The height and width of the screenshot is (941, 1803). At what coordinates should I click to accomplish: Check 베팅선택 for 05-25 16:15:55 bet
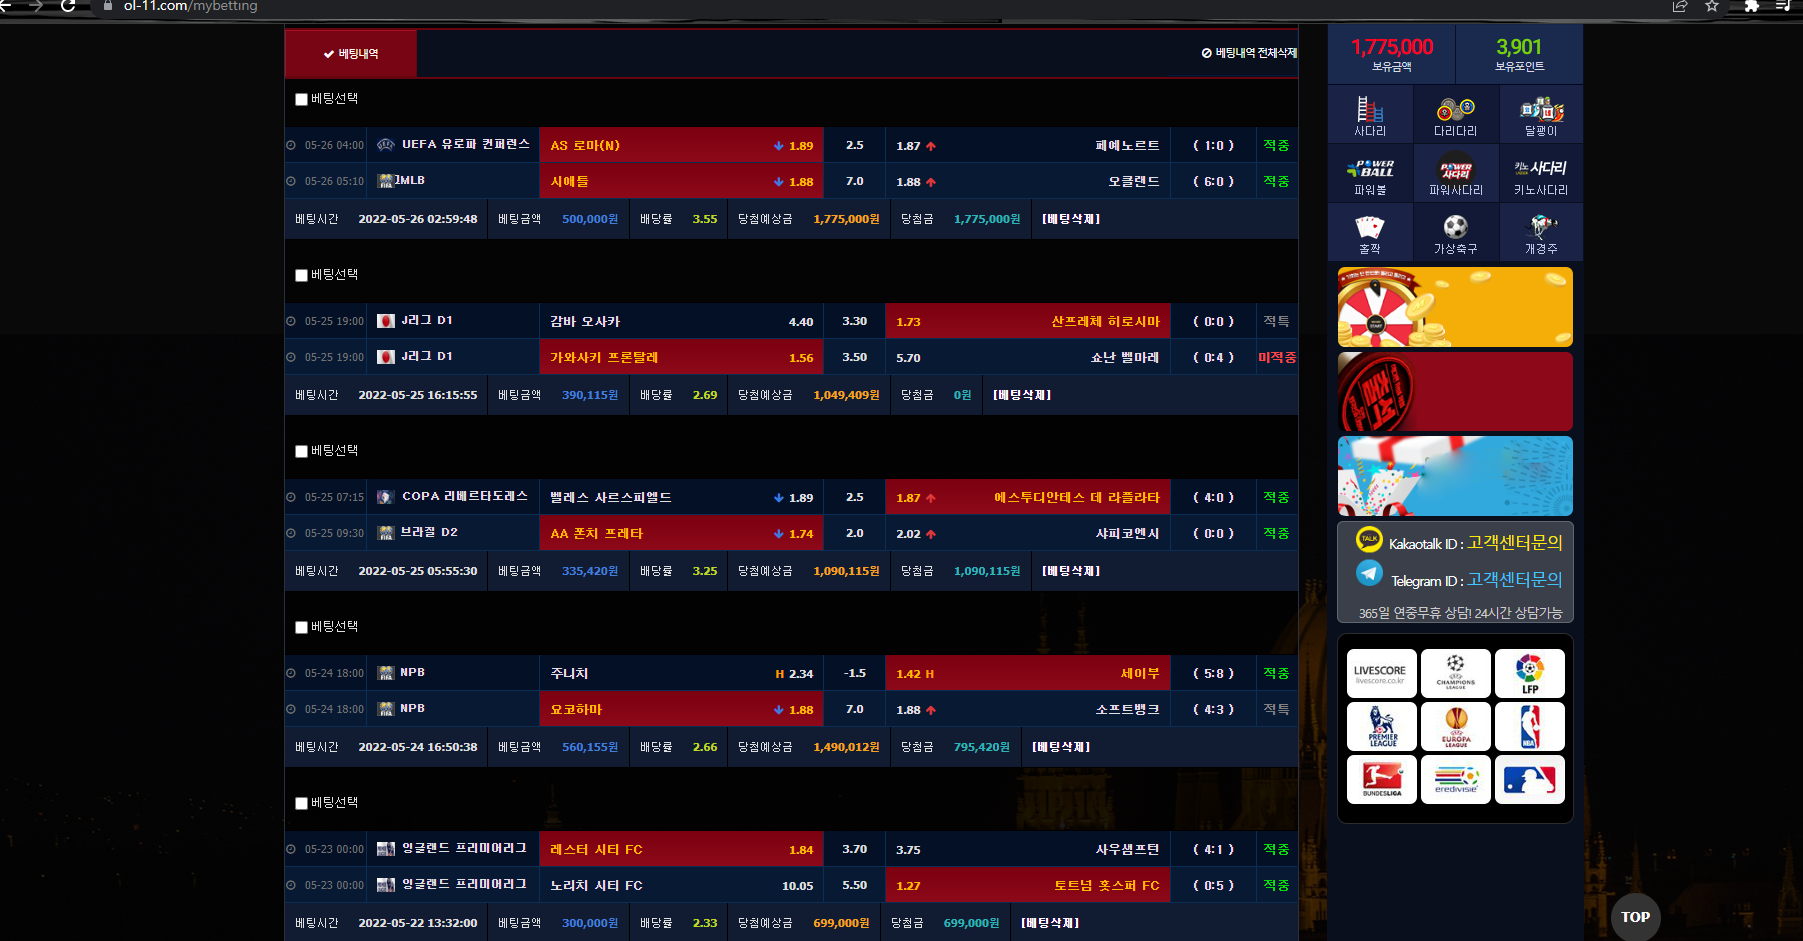point(301,275)
